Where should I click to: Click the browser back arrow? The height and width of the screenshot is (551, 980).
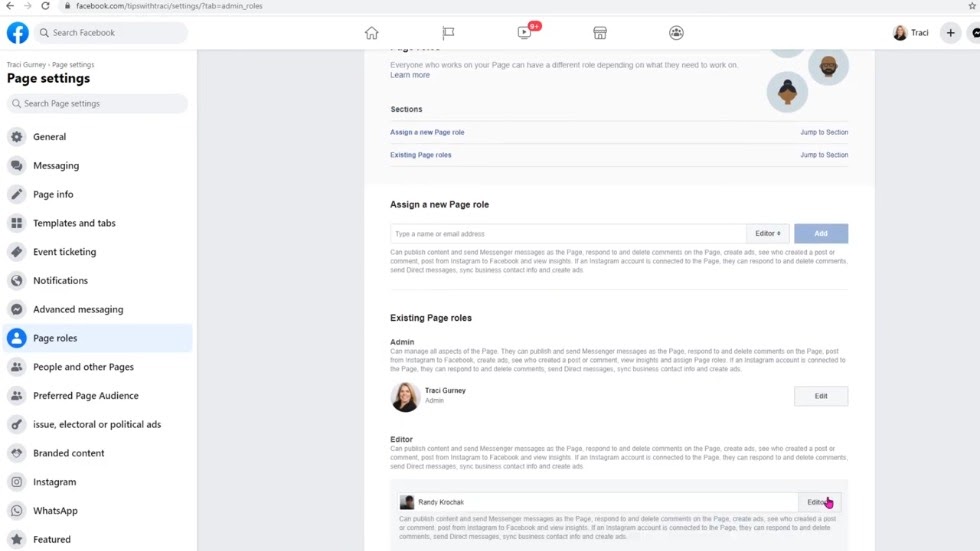10,6
